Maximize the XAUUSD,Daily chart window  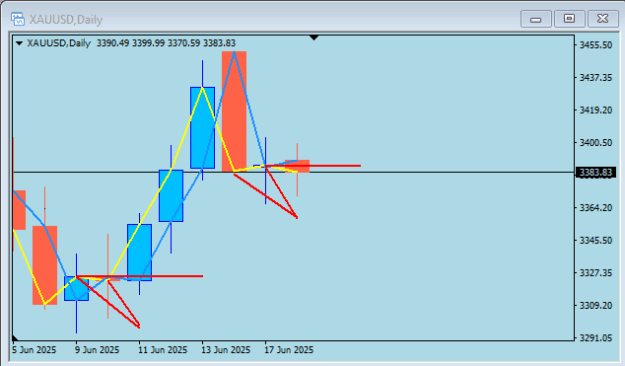[x=569, y=19]
